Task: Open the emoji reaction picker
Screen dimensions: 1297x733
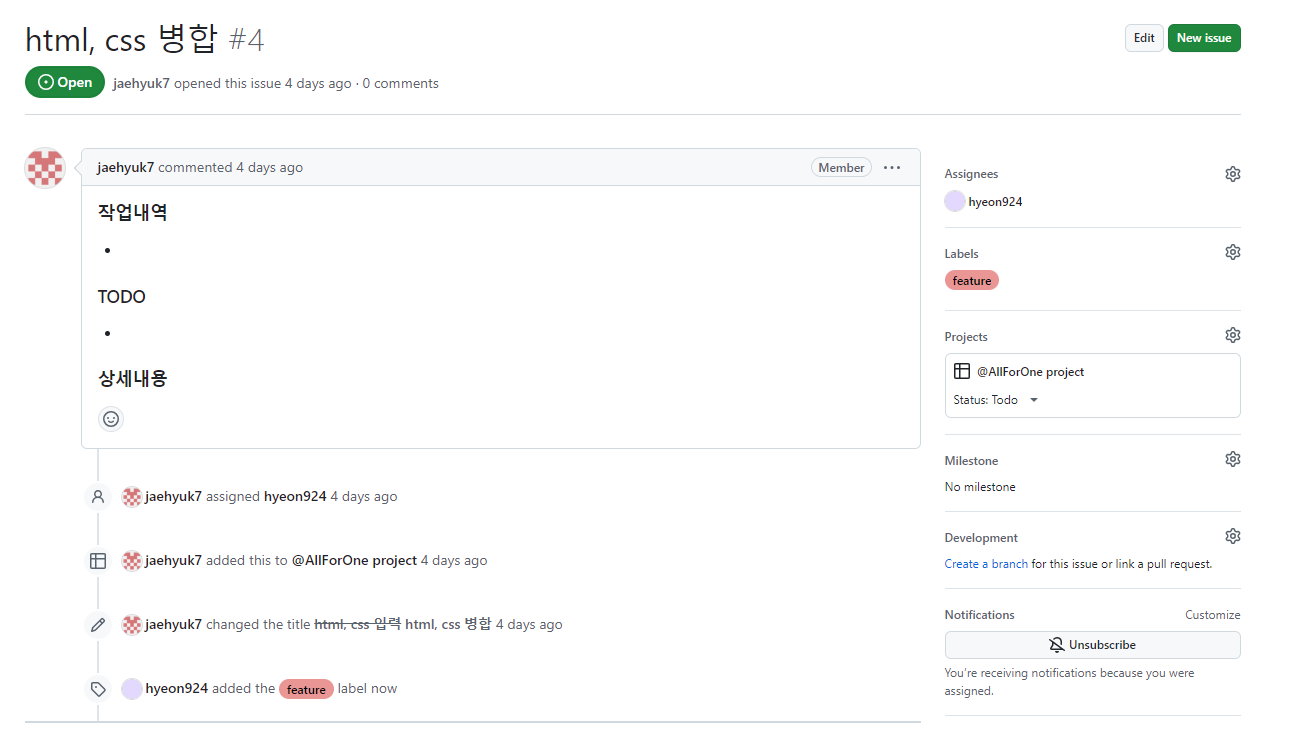Action: click(x=110, y=419)
